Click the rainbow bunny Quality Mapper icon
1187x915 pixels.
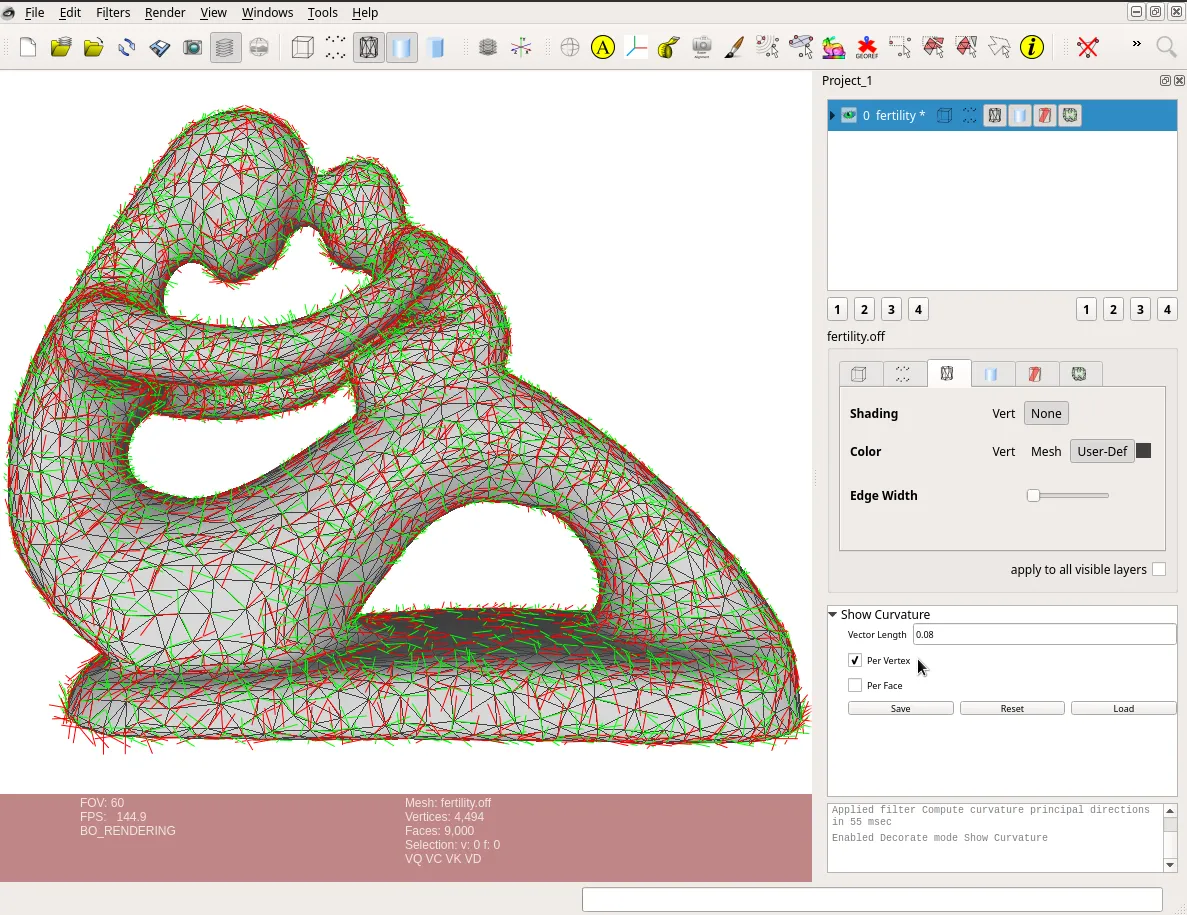pos(833,47)
